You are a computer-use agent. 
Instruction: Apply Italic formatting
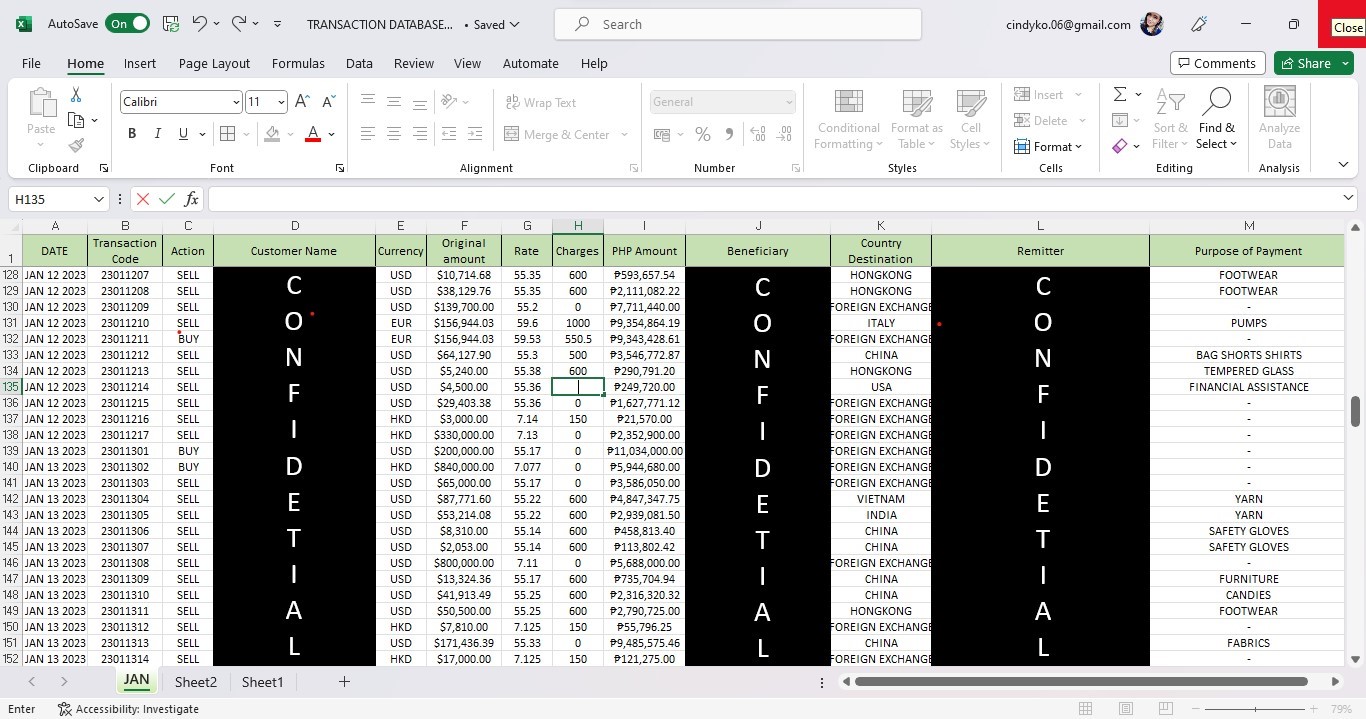[157, 134]
